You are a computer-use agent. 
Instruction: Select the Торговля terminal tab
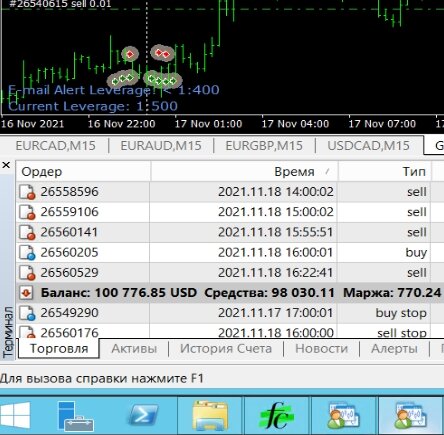[x=59, y=349]
